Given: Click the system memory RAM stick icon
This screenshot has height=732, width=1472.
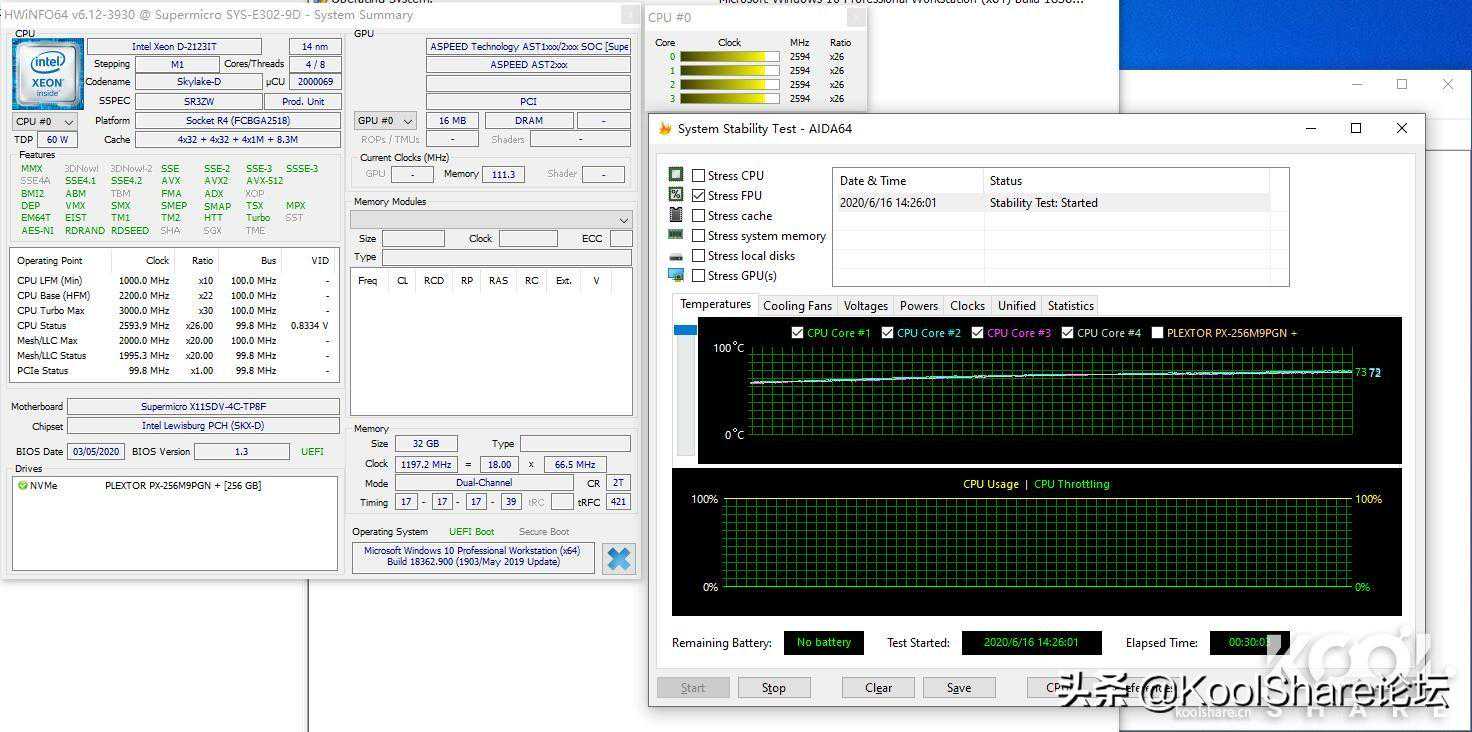Looking at the screenshot, I should (x=676, y=235).
